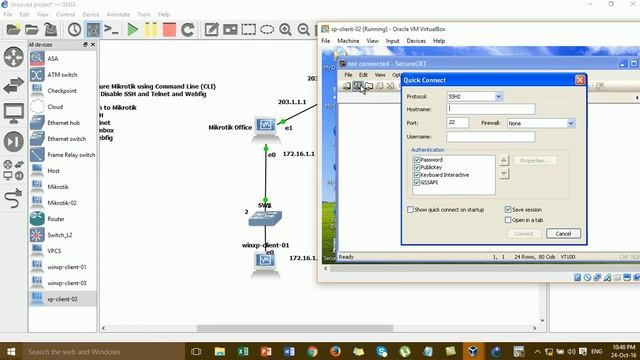Image resolution: width=640 pixels, height=360 pixels.
Task: Click the zoom out magnifier icon
Action: (304, 29)
